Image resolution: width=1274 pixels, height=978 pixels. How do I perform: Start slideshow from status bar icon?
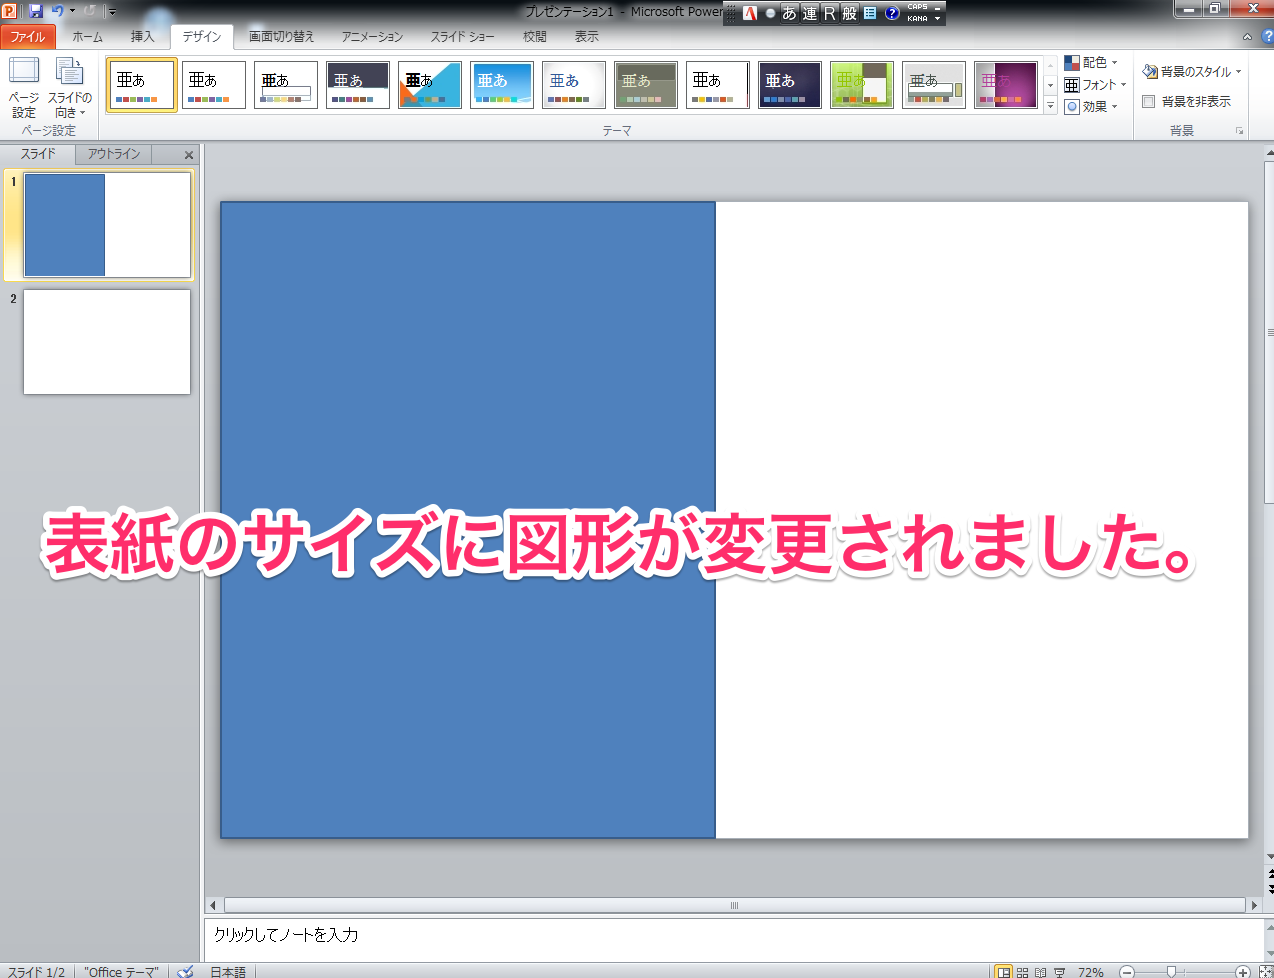point(1059,972)
